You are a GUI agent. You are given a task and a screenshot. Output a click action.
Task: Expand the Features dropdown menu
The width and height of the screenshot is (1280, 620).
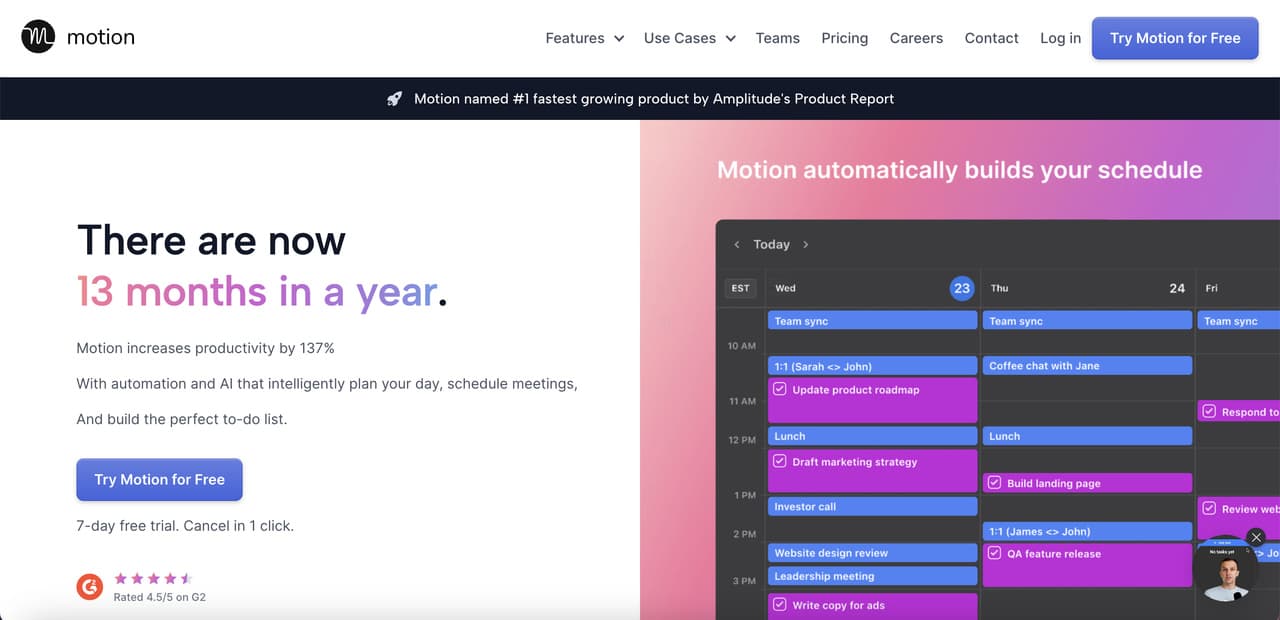coord(584,38)
